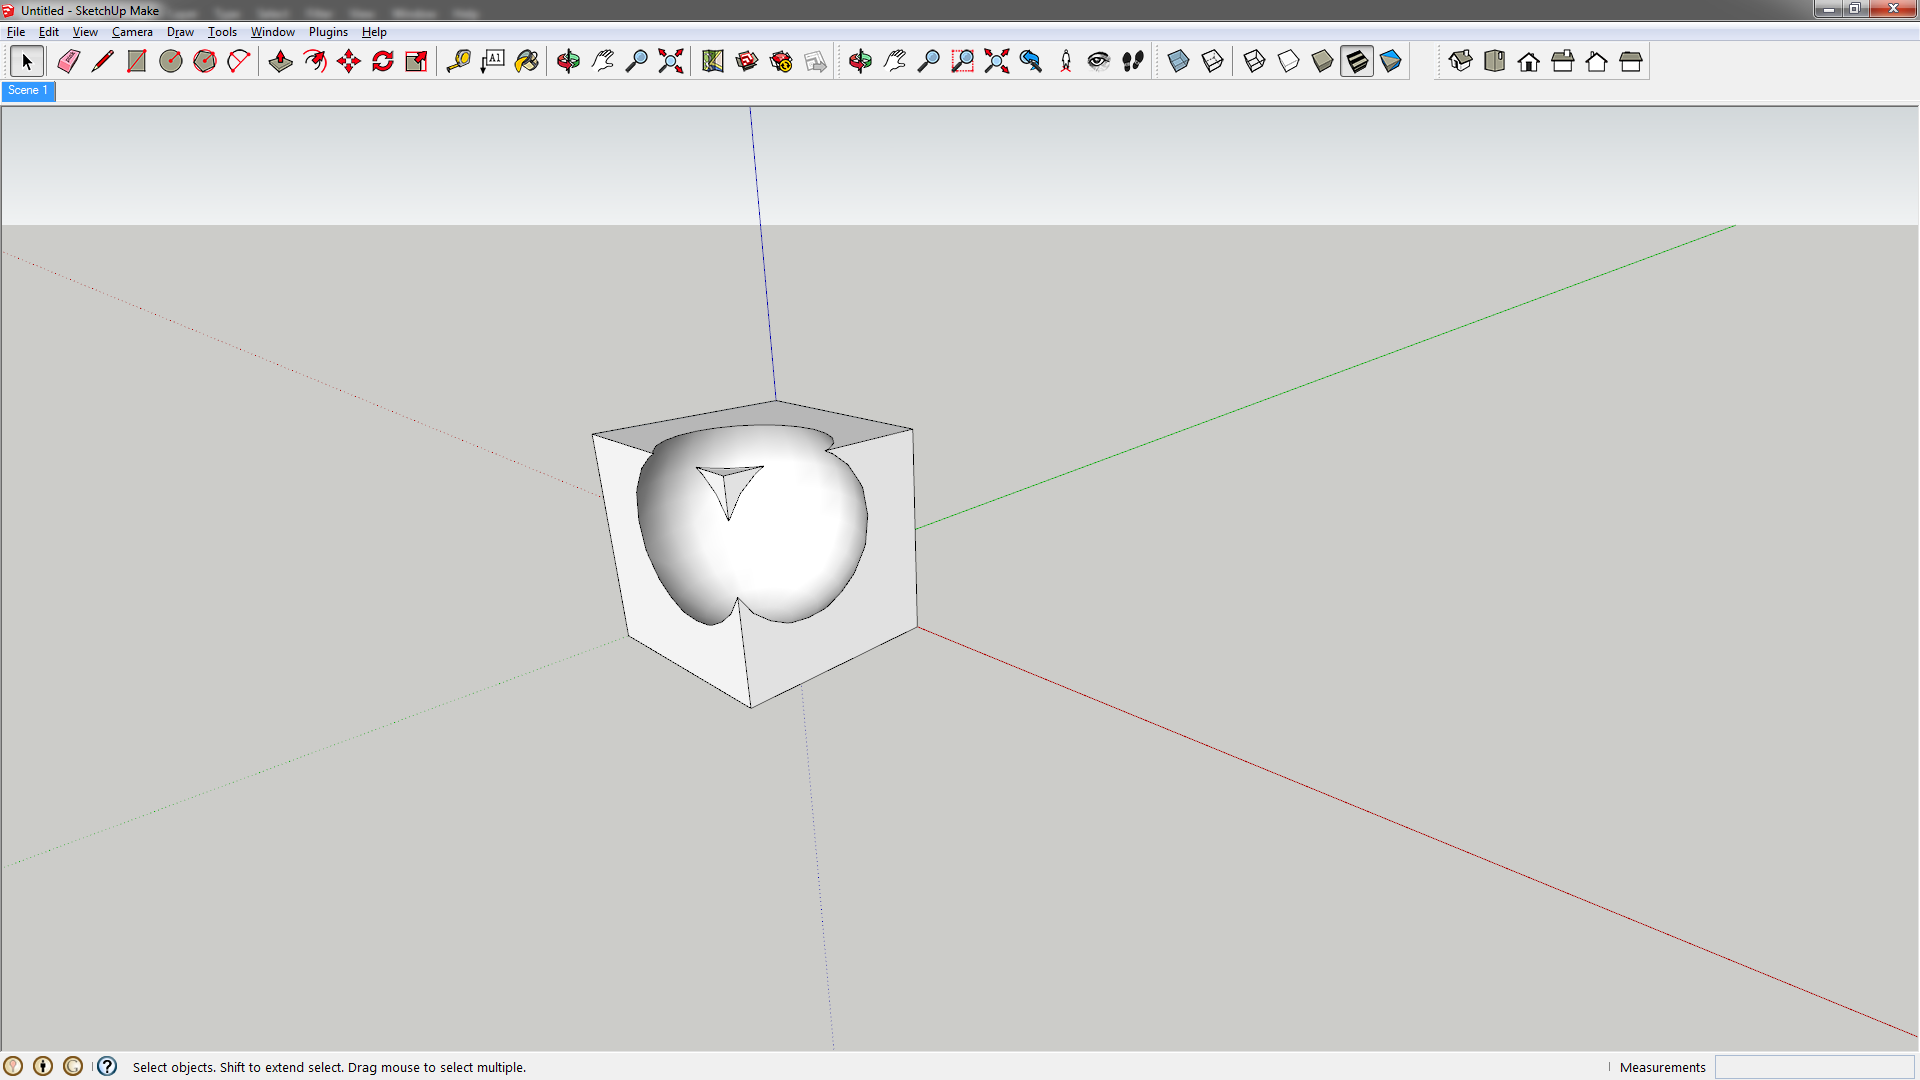This screenshot has width=1920, height=1080.
Task: Switch to Scene 1 tab
Action: (28, 90)
